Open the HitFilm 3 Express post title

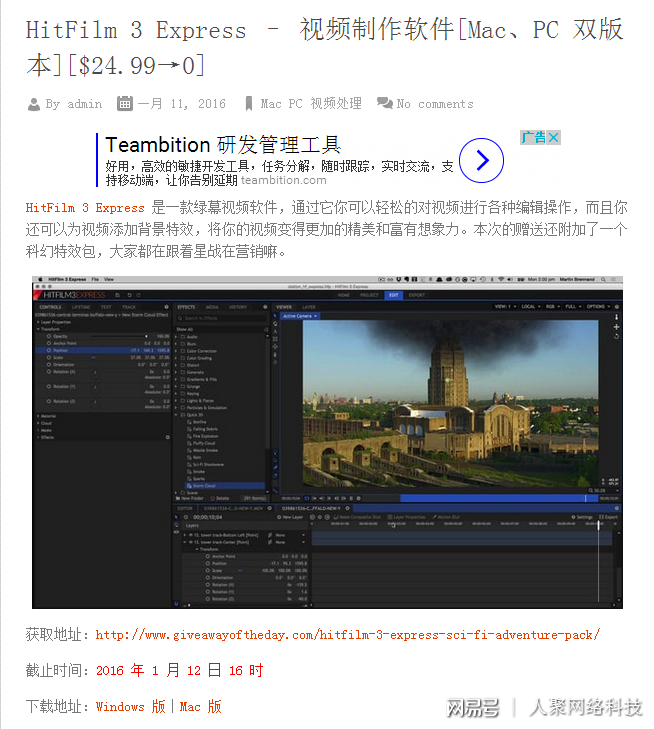click(x=324, y=47)
